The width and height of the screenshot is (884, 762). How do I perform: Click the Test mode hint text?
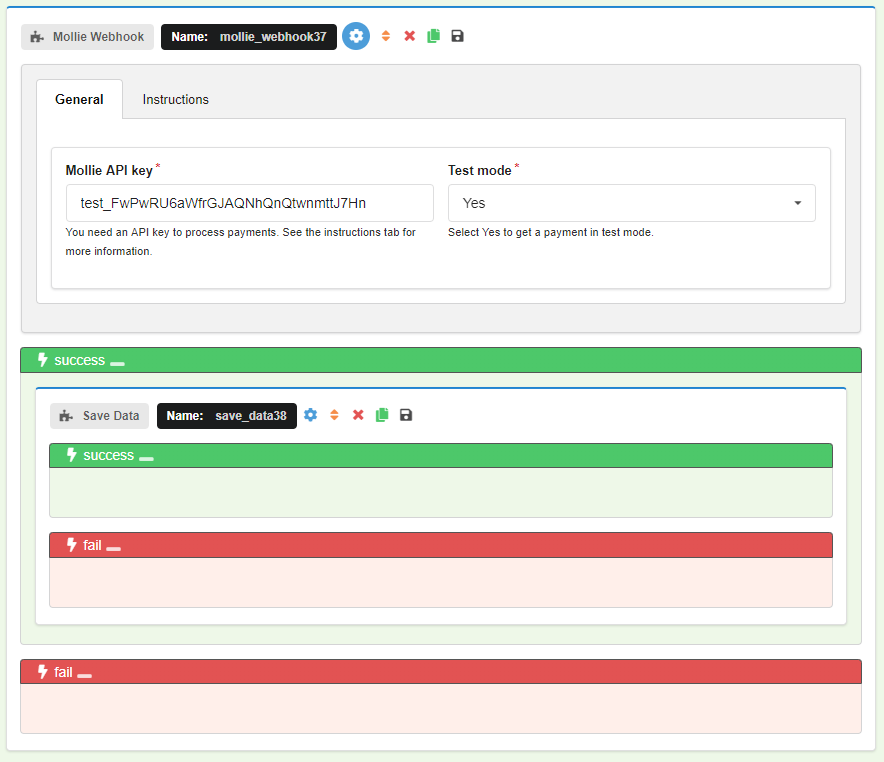[551, 232]
